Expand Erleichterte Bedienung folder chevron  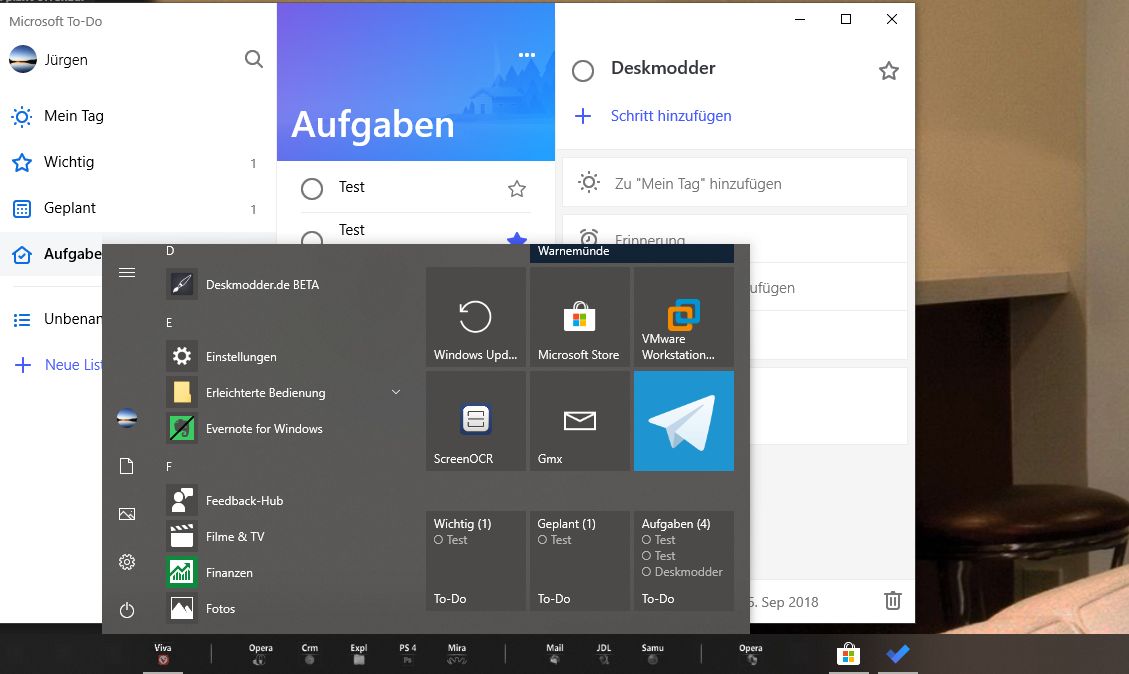point(395,392)
